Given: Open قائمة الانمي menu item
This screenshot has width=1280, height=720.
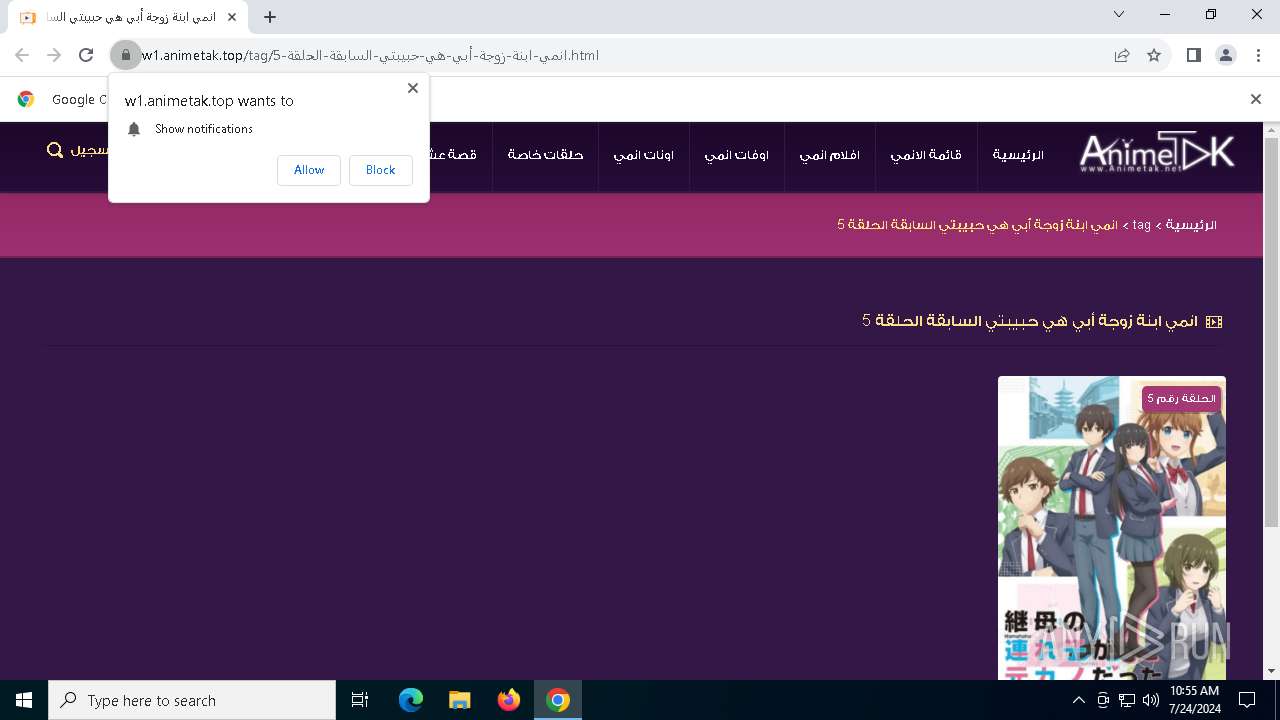Looking at the screenshot, I should tap(926, 155).
